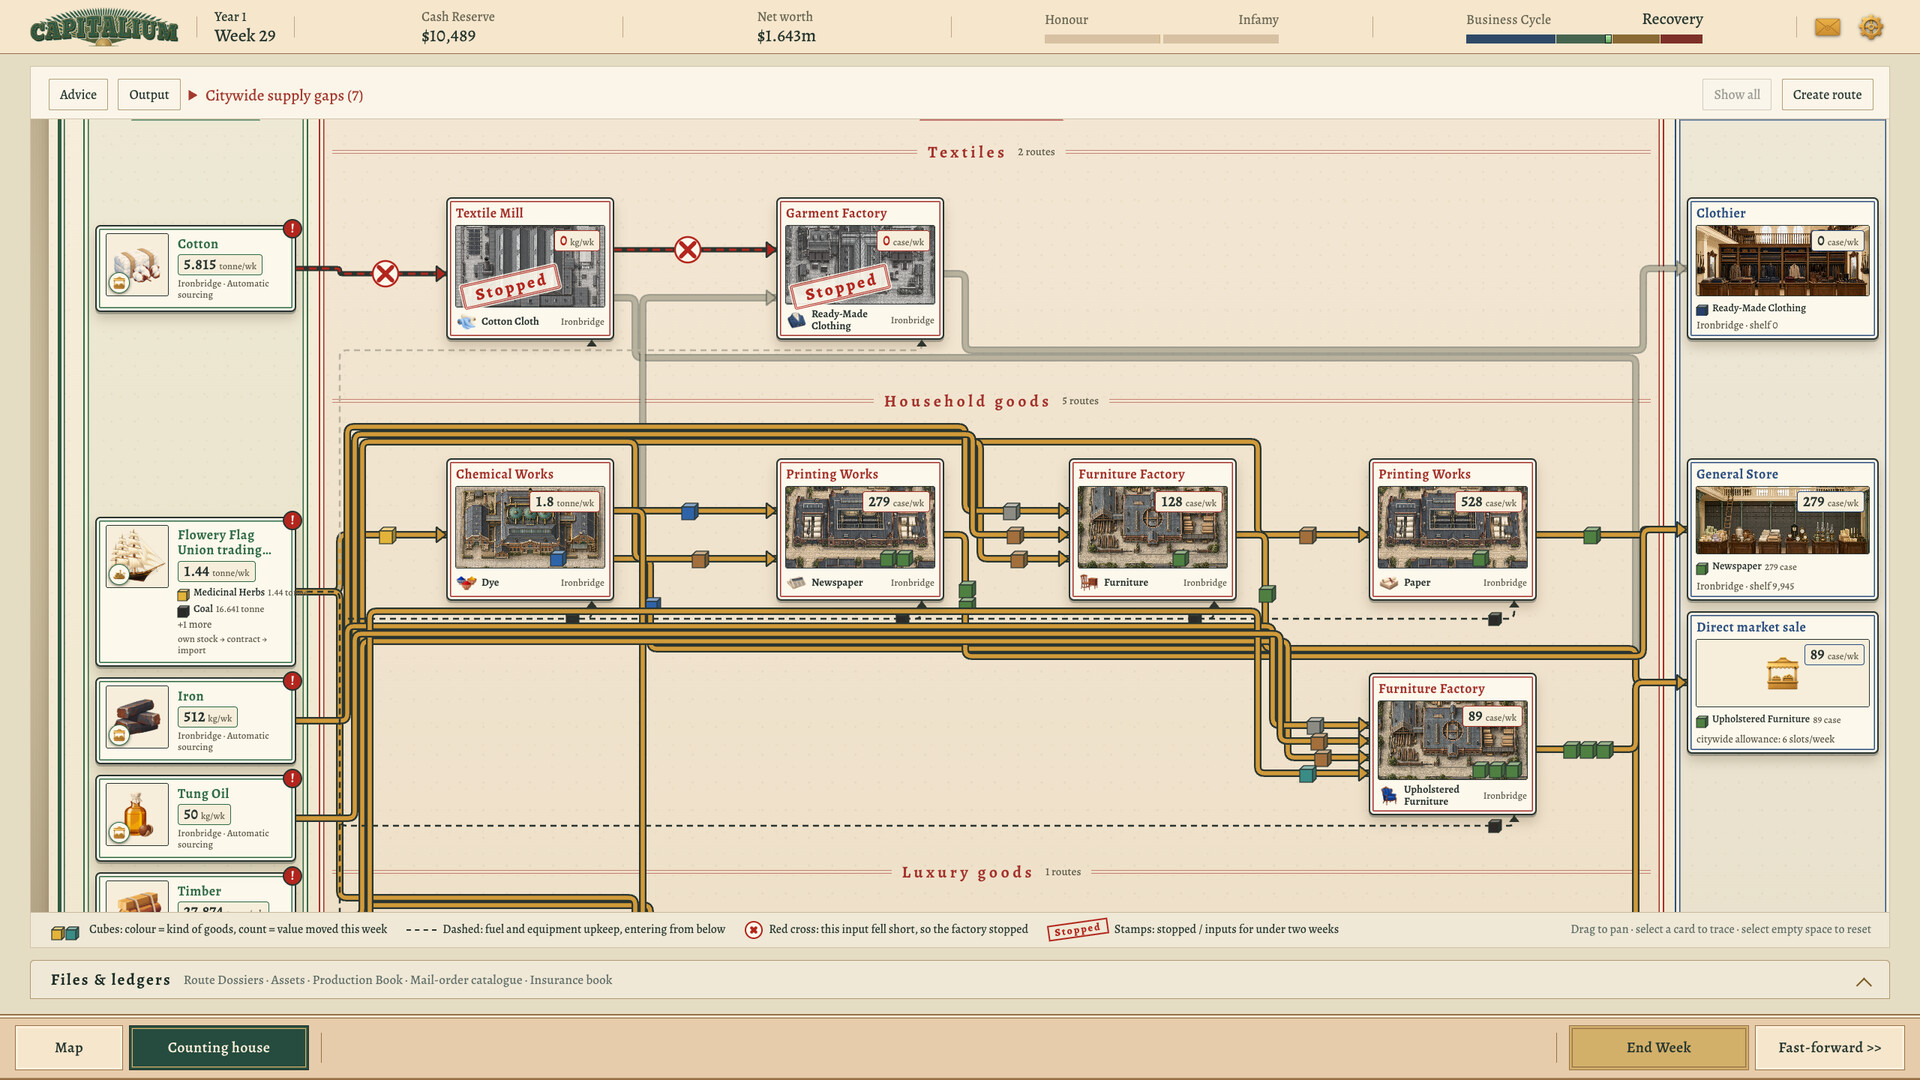Click the Capitalium logo
The image size is (1920, 1080).
(104, 28)
